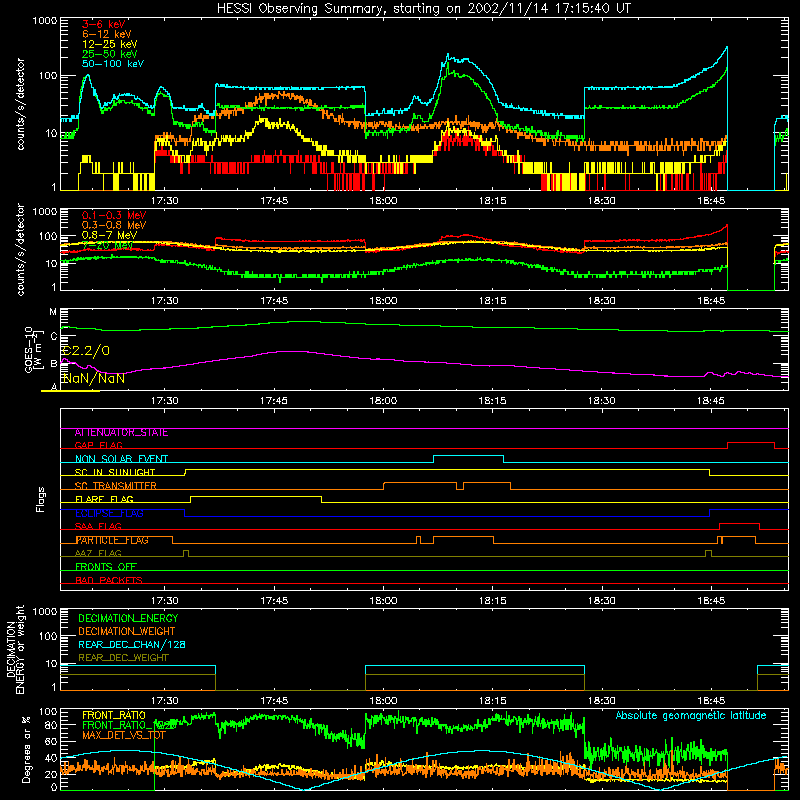Screen dimensions: 800x800
Task: Click the PARTICLE_FLAG label
Action: pyautogui.click(x=112, y=540)
